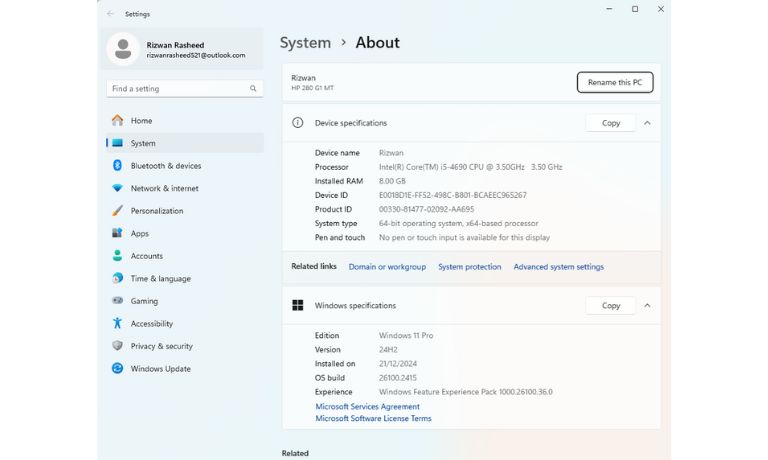Copy the device specifications
Image resolution: width=768 pixels, height=460 pixels.
pos(610,123)
